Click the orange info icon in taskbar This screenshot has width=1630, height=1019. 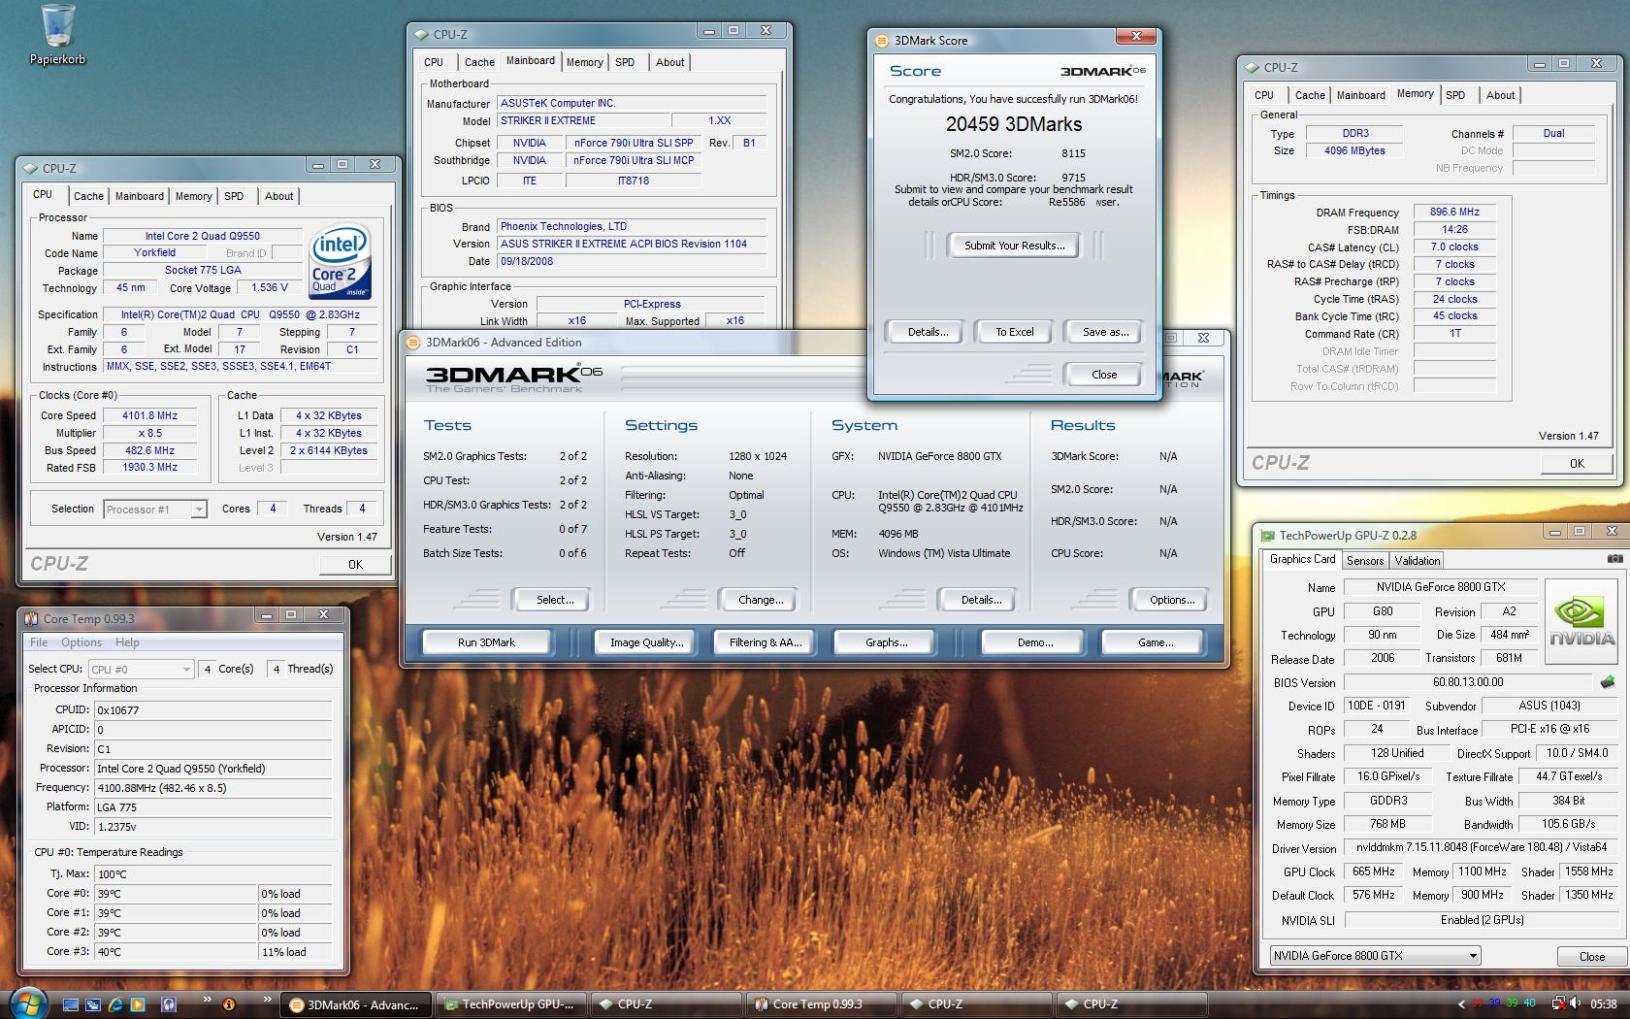[x=229, y=1004]
